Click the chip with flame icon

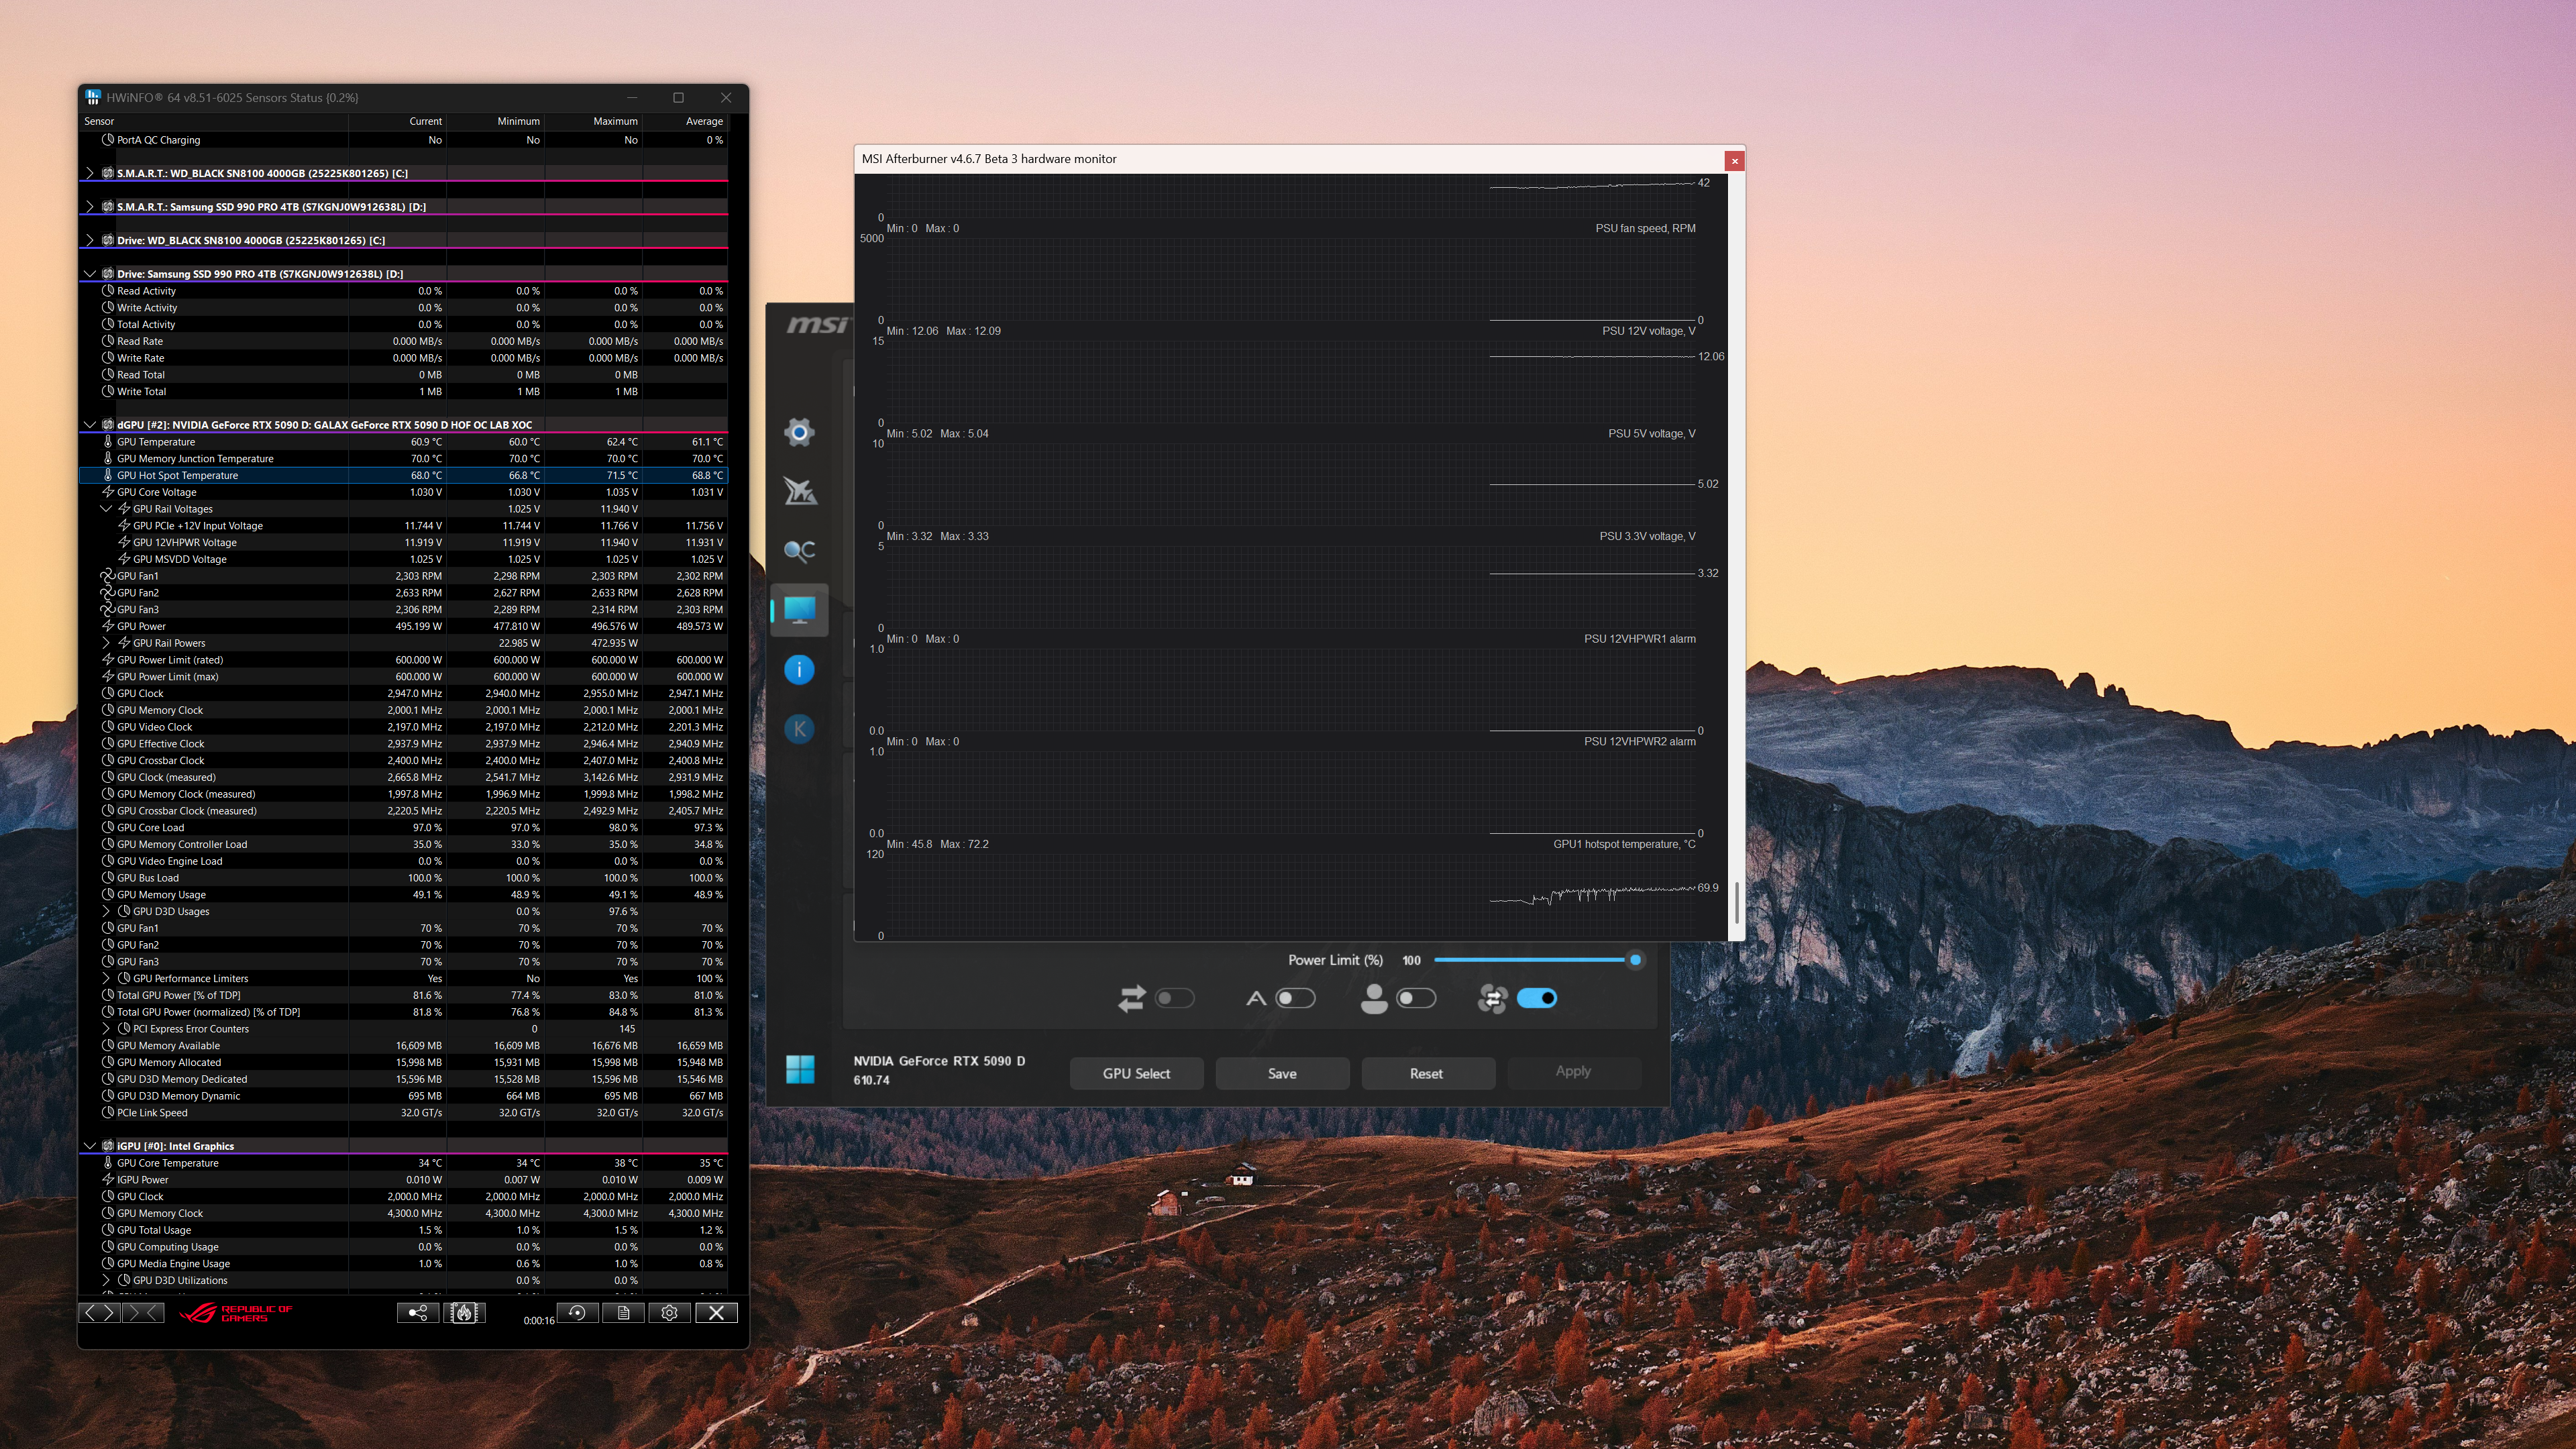465,1313
